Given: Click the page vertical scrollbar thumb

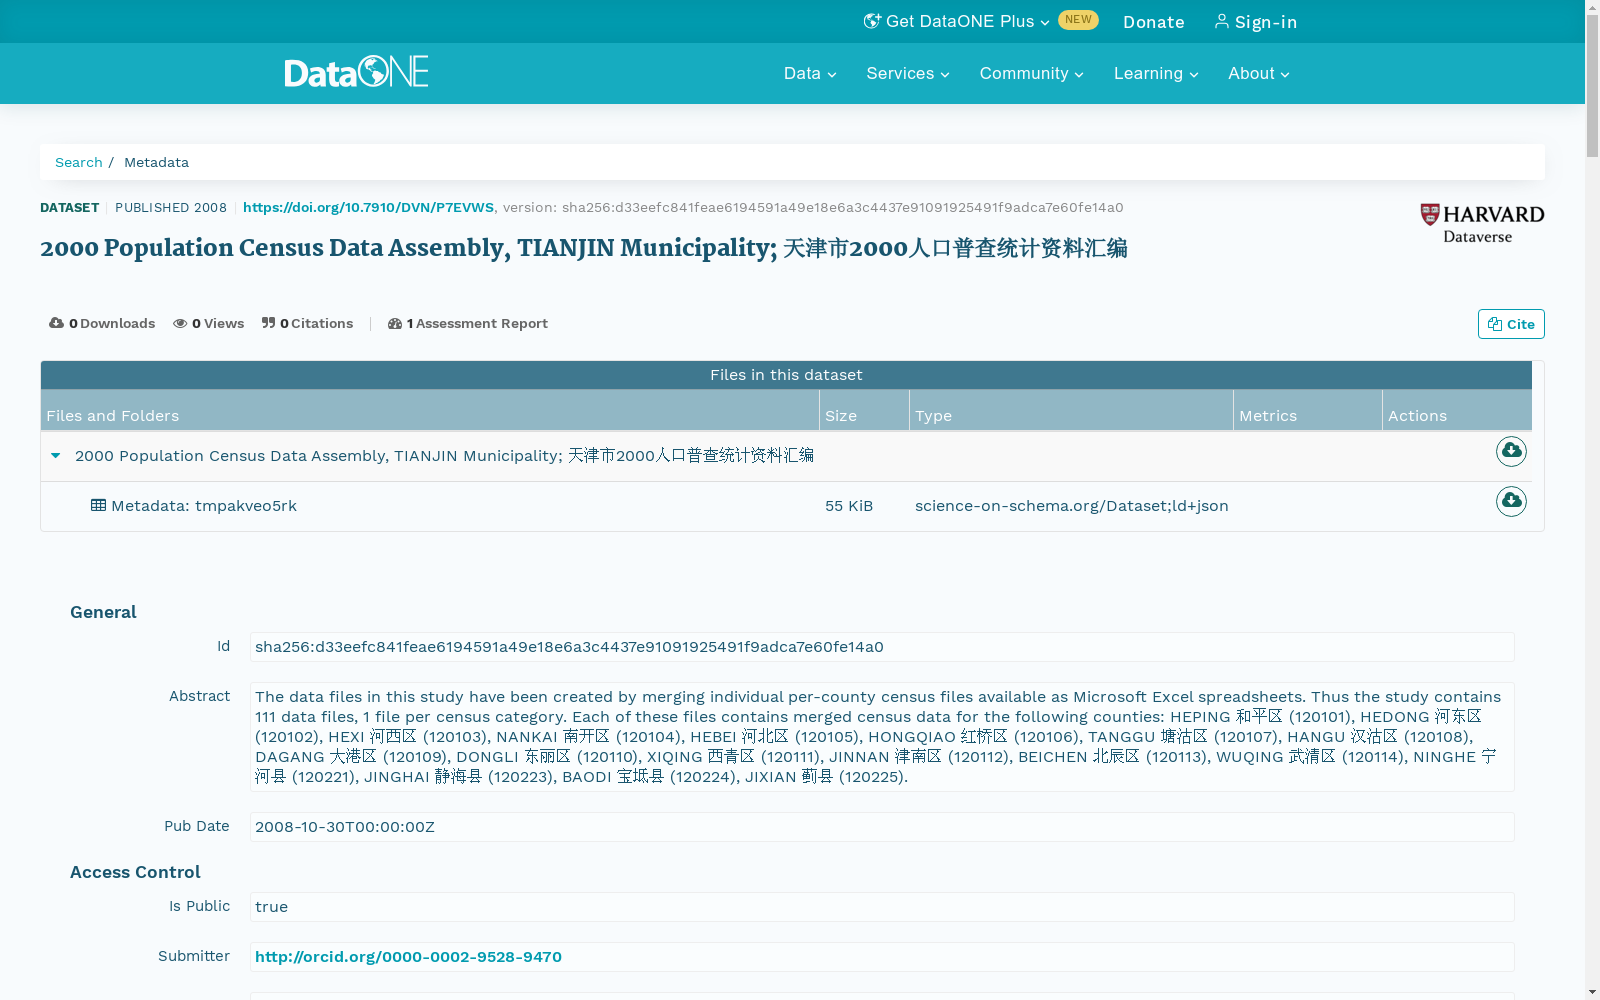Looking at the screenshot, I should pos(1592,86).
